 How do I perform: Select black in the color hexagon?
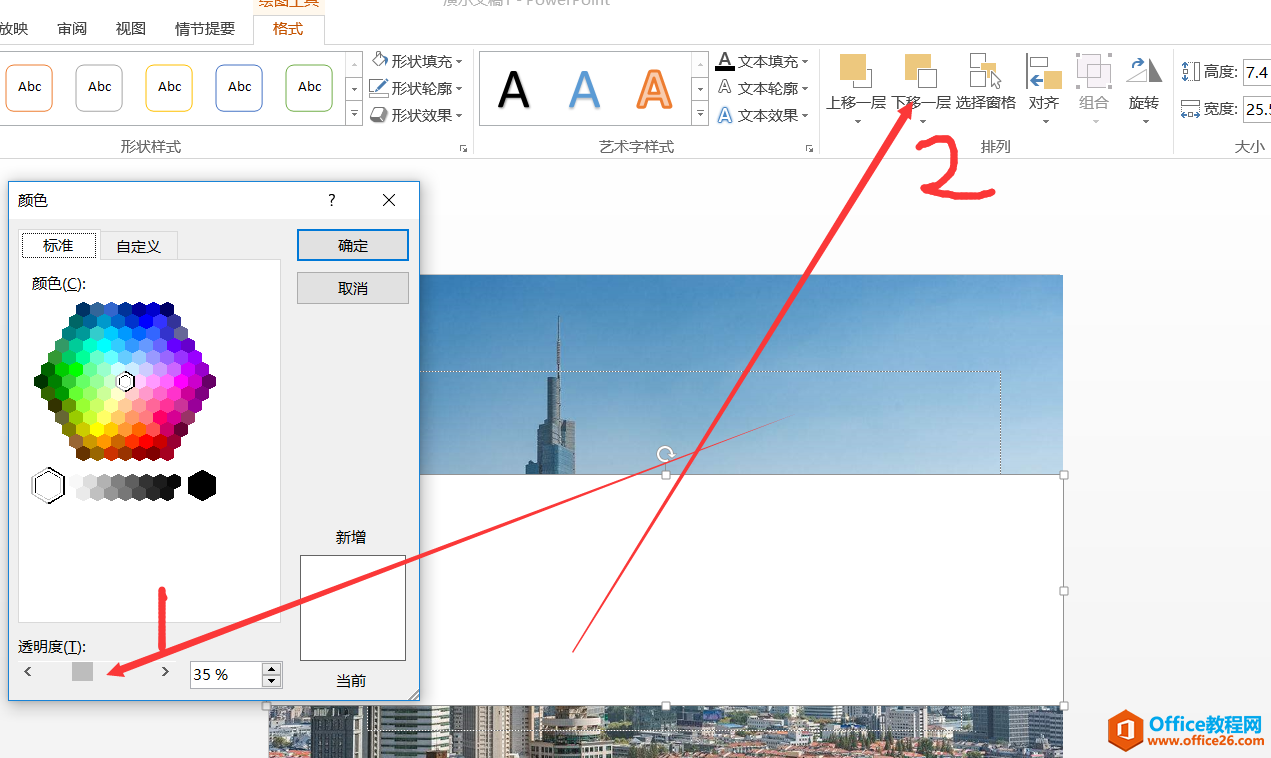click(200, 485)
